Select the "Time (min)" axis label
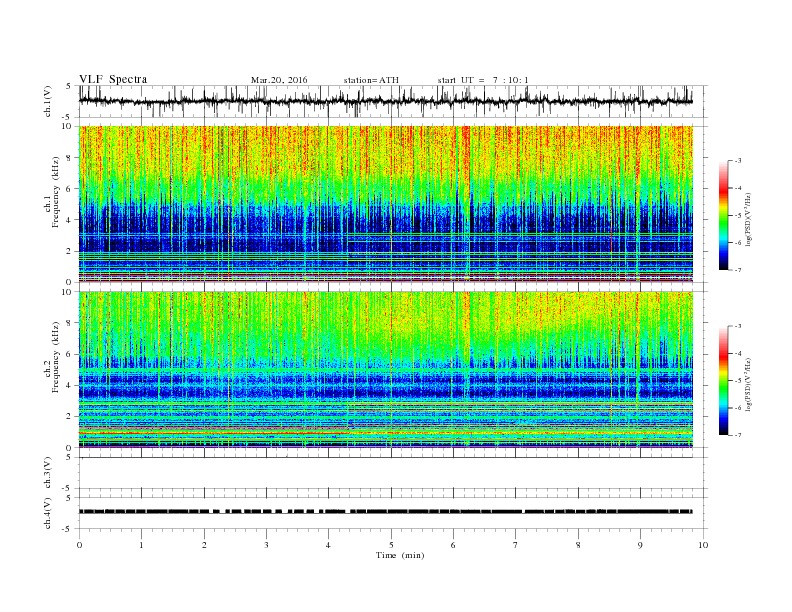 pyautogui.click(x=400, y=555)
